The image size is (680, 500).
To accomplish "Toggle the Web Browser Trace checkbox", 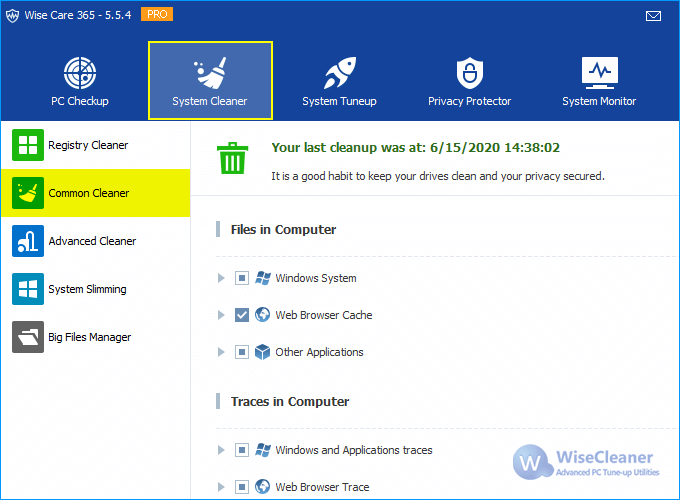I will (242, 487).
